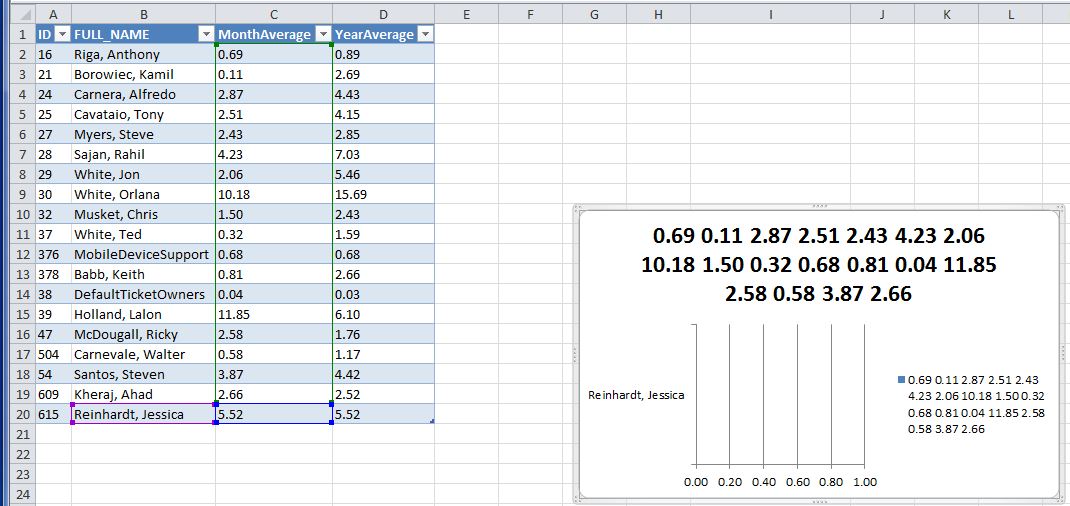Viewport: 1070px width, 506px height.
Task: Select column E header
Action: click(466, 14)
